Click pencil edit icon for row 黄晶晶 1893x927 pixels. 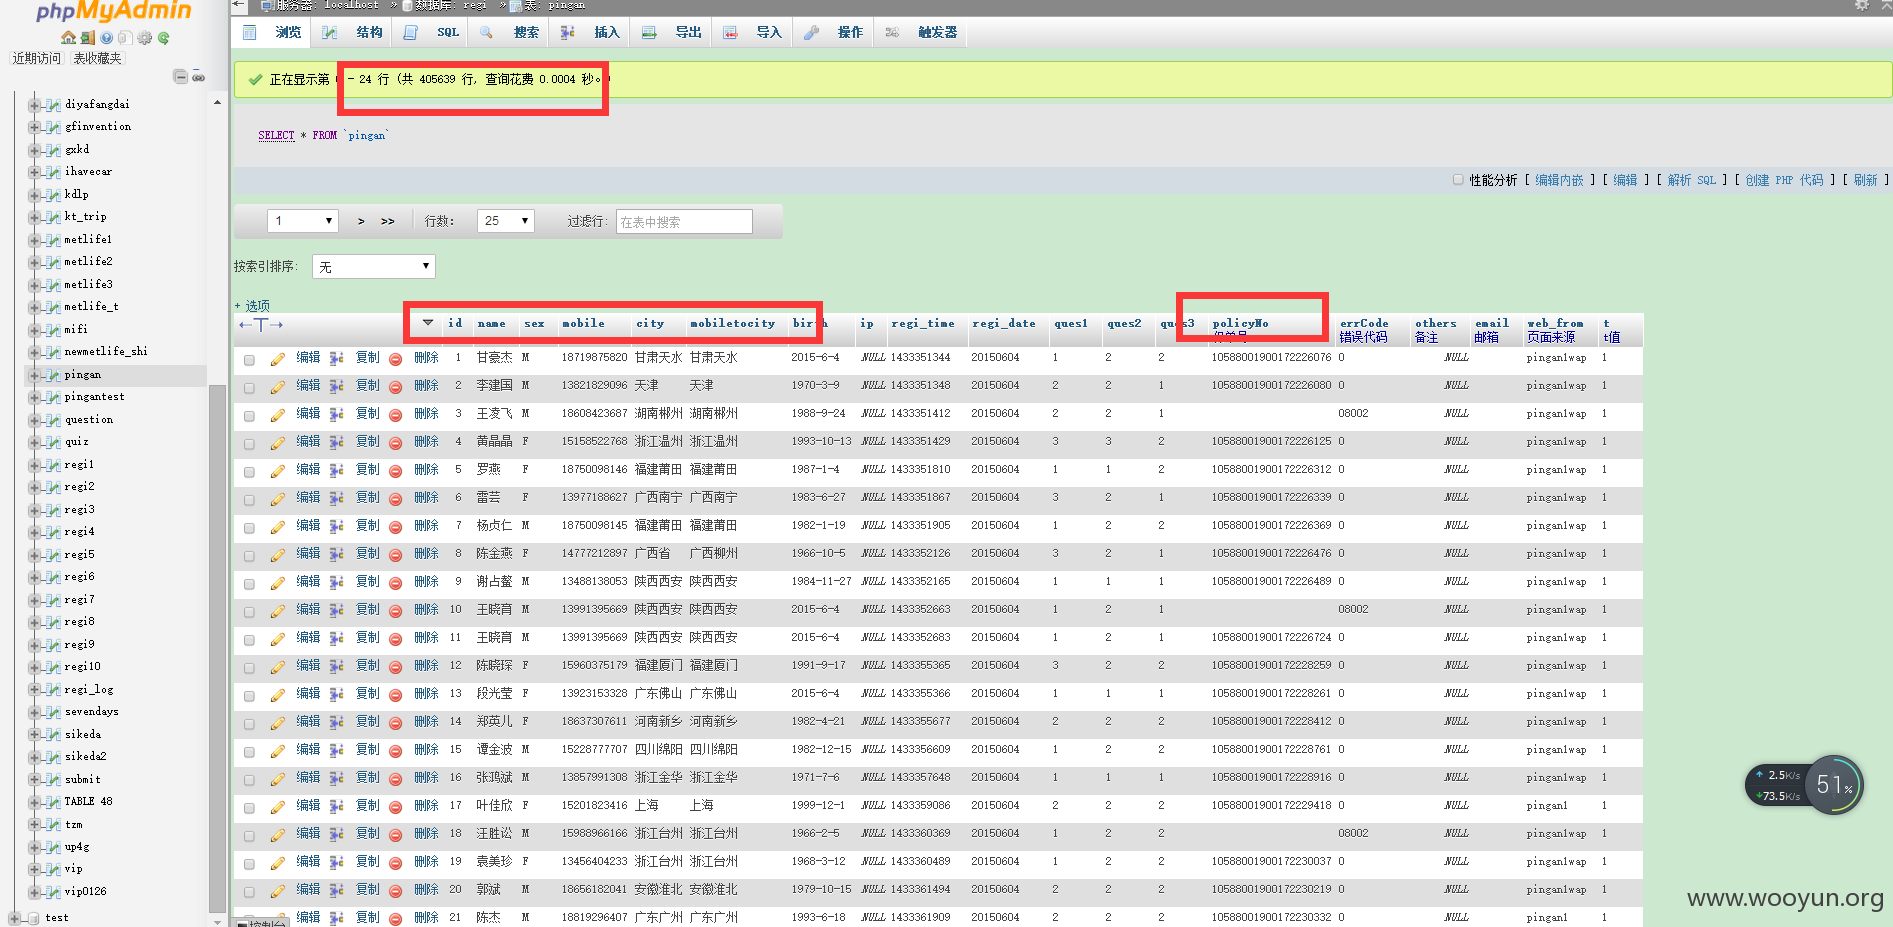coord(277,442)
